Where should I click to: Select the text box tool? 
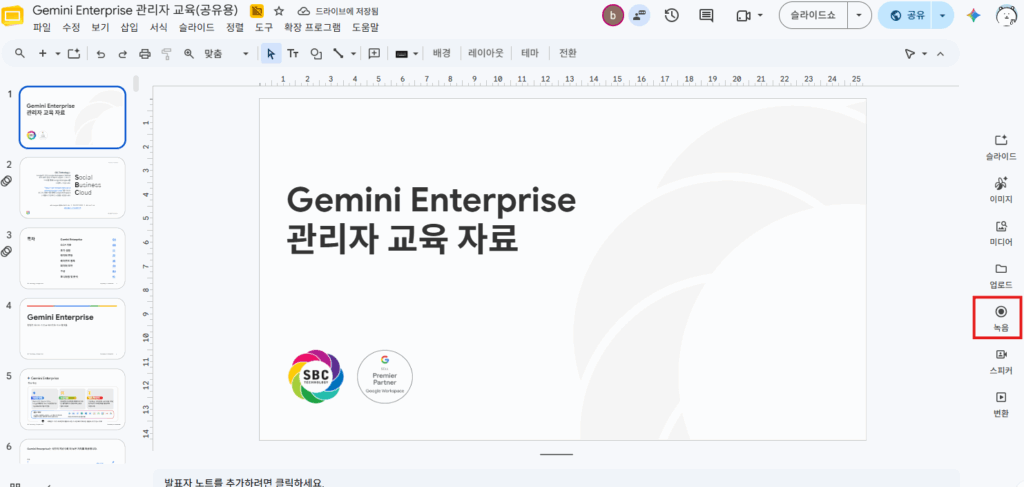[x=293, y=54]
